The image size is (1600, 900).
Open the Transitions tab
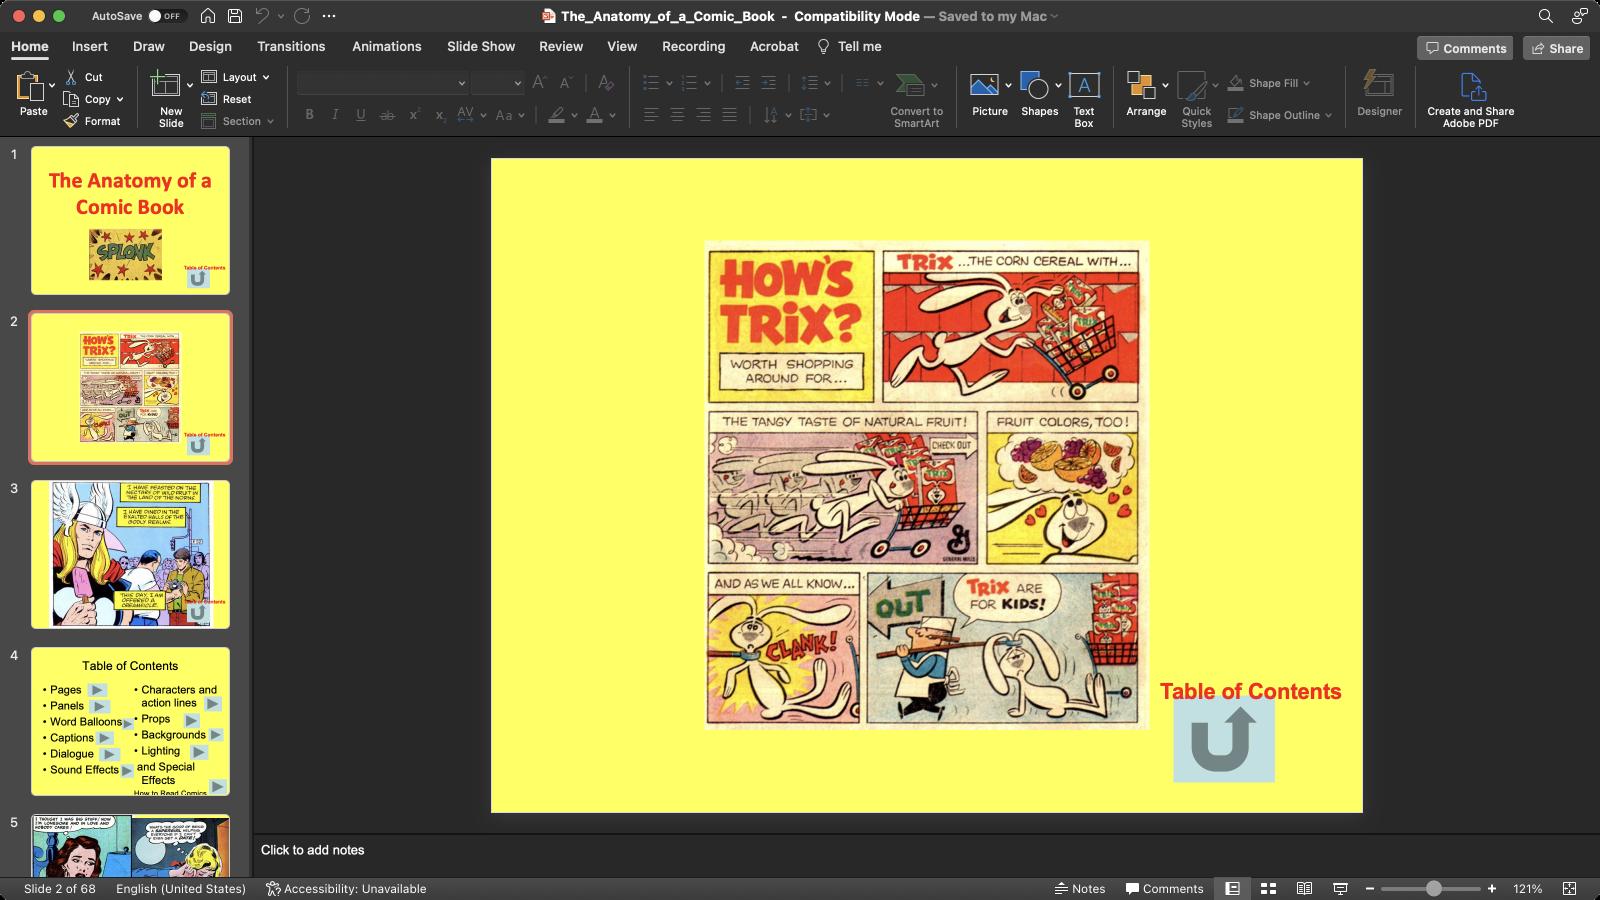point(291,46)
